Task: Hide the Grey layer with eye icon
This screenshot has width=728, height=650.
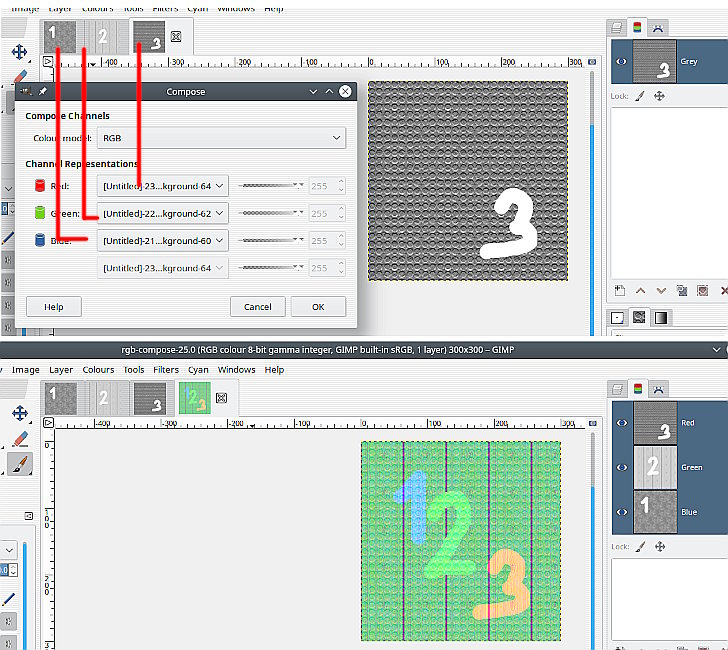Action: [621, 61]
